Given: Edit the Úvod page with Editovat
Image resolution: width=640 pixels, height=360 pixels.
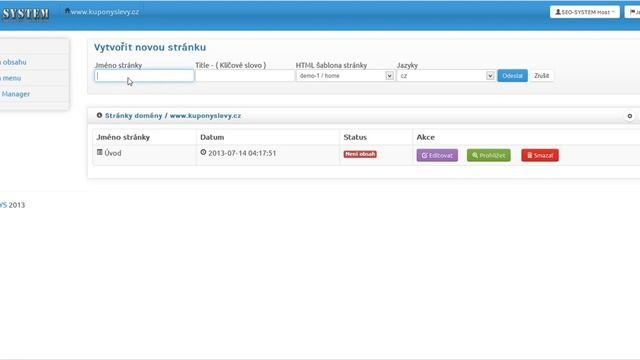Looking at the screenshot, I should point(437,155).
